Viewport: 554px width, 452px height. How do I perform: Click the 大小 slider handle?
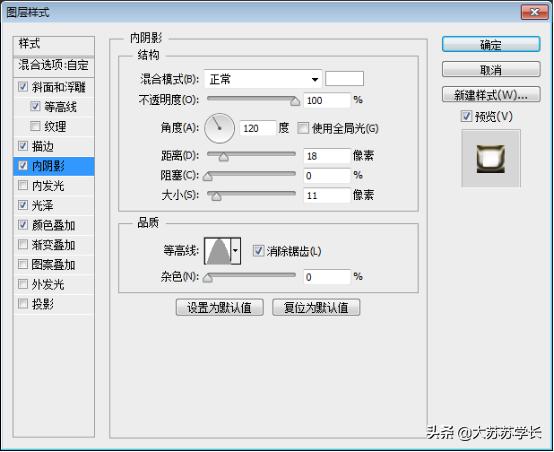[216, 196]
